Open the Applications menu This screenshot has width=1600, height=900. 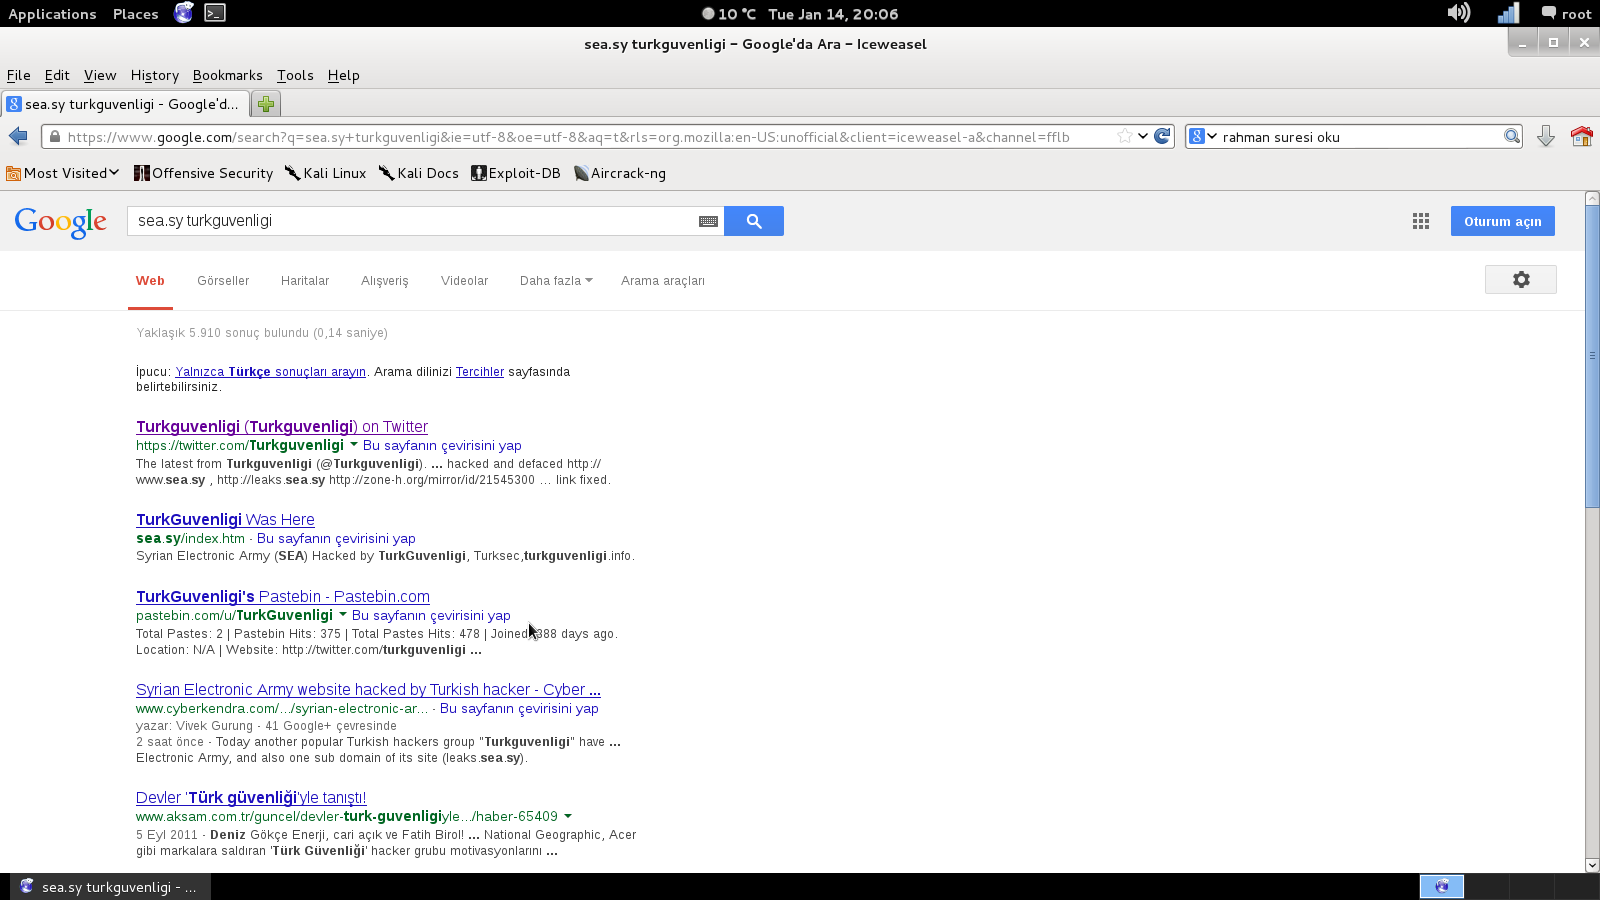click(x=52, y=14)
